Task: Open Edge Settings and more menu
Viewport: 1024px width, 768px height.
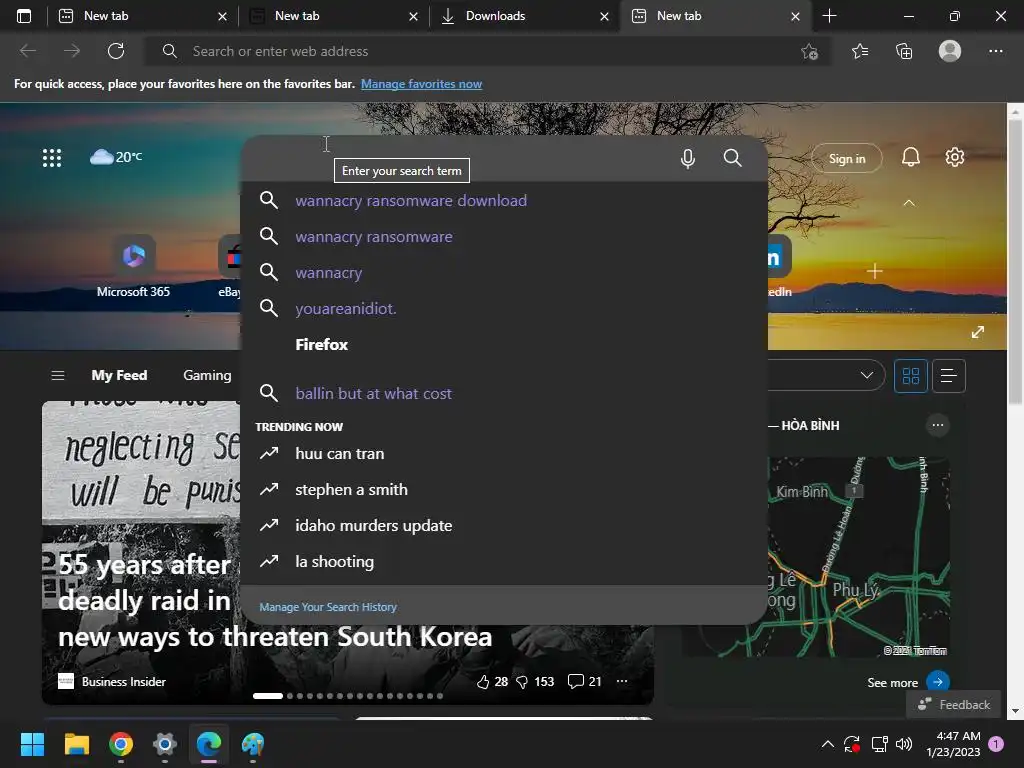Action: [995, 51]
